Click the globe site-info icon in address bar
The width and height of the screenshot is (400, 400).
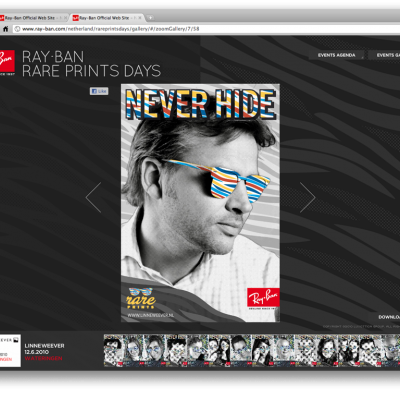click(x=17, y=29)
